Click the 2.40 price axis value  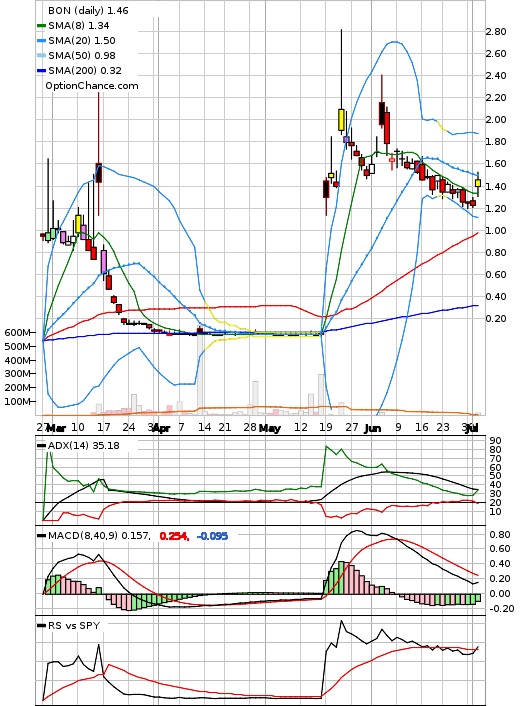tap(496, 76)
